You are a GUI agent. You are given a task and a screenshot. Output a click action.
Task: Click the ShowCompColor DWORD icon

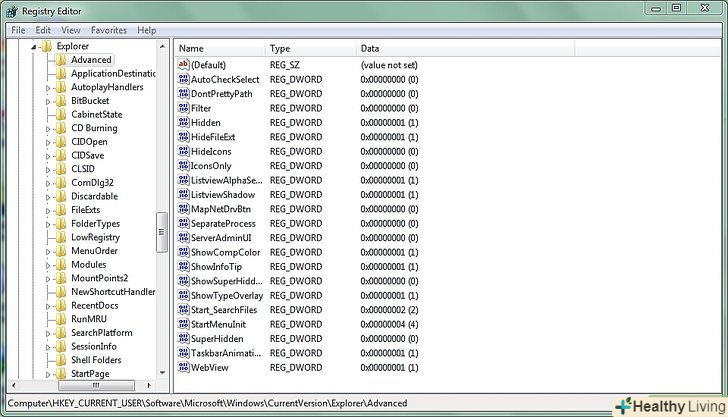coord(183,252)
